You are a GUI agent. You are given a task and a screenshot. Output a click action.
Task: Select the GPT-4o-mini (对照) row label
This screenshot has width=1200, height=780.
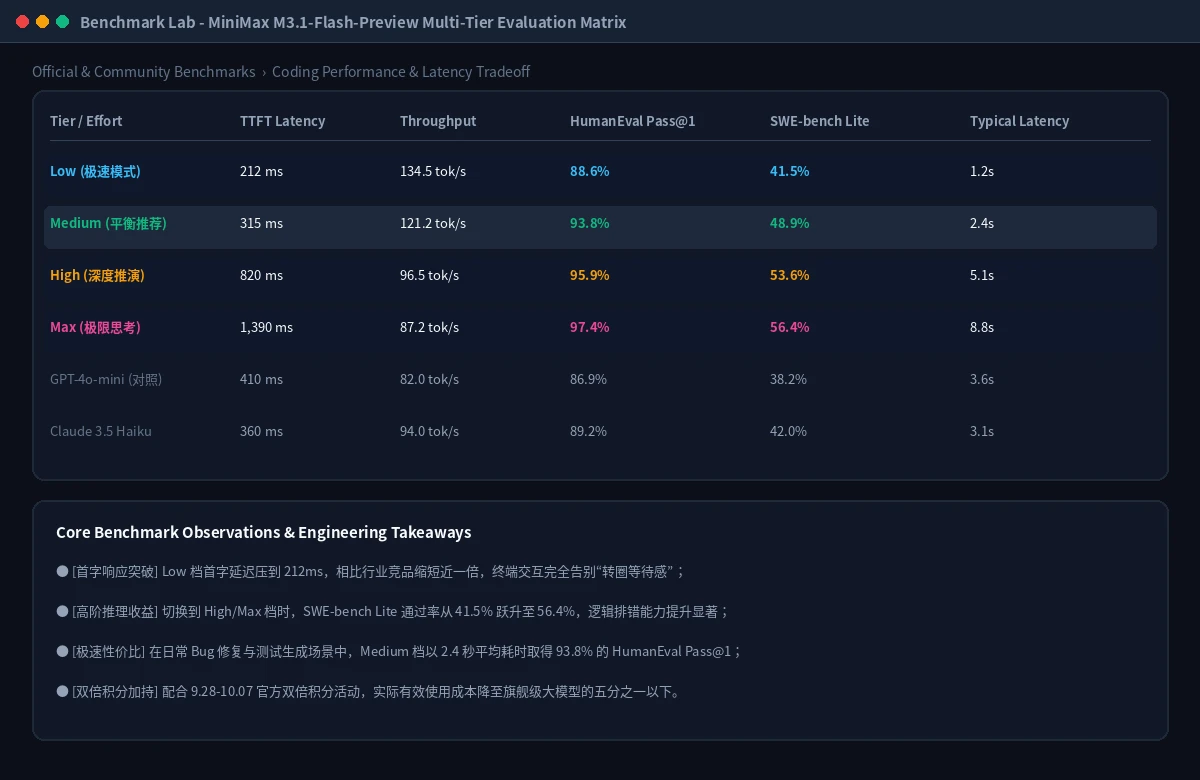pyautogui.click(x=106, y=379)
